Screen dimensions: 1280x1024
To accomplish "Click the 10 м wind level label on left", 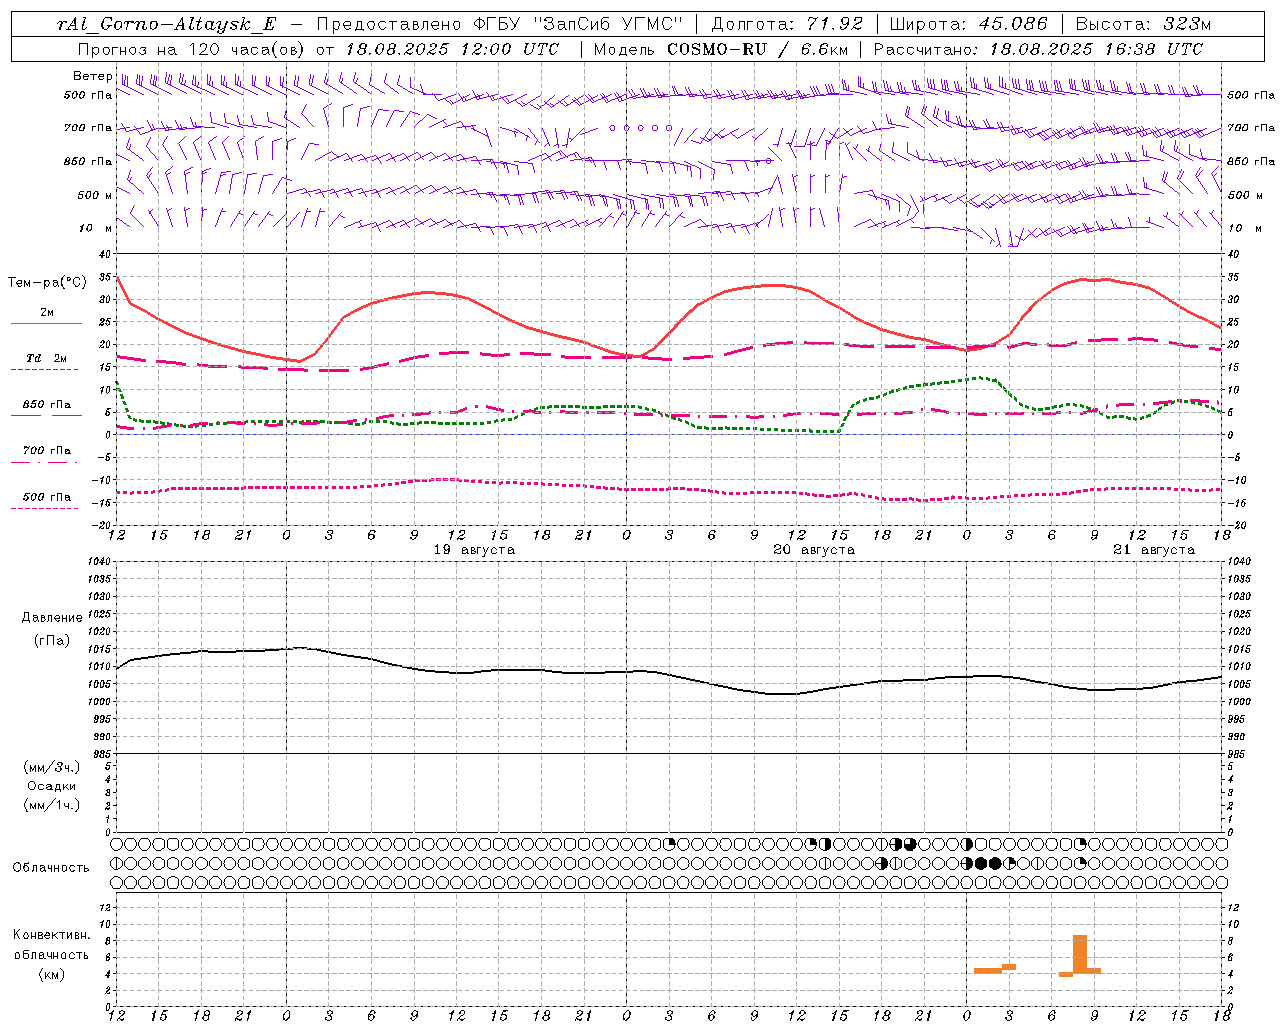I will coord(95,229).
